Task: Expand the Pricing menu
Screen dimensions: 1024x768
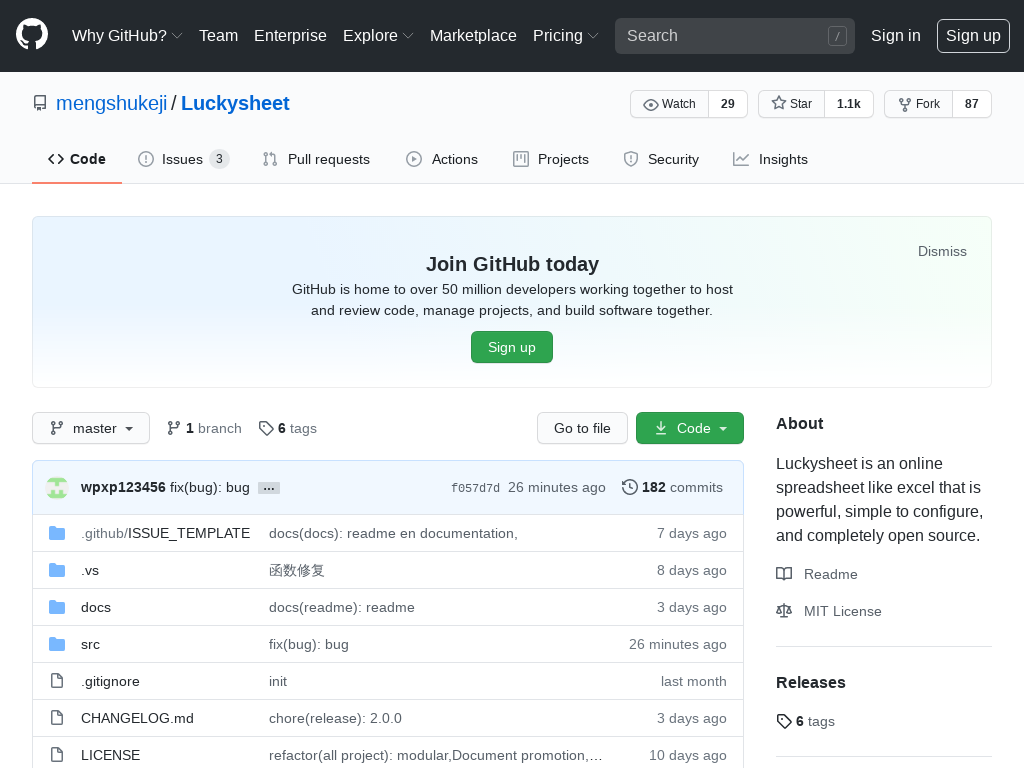Action: click(566, 36)
